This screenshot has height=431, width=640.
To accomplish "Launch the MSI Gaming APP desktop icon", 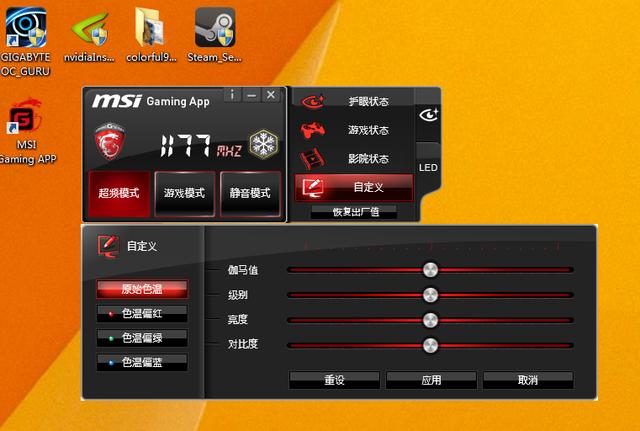I will [26, 131].
